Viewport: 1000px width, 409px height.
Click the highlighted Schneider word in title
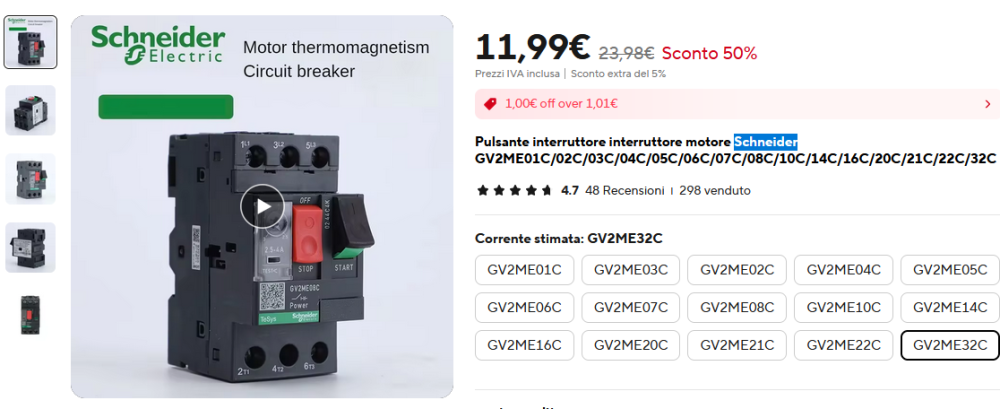click(x=765, y=141)
